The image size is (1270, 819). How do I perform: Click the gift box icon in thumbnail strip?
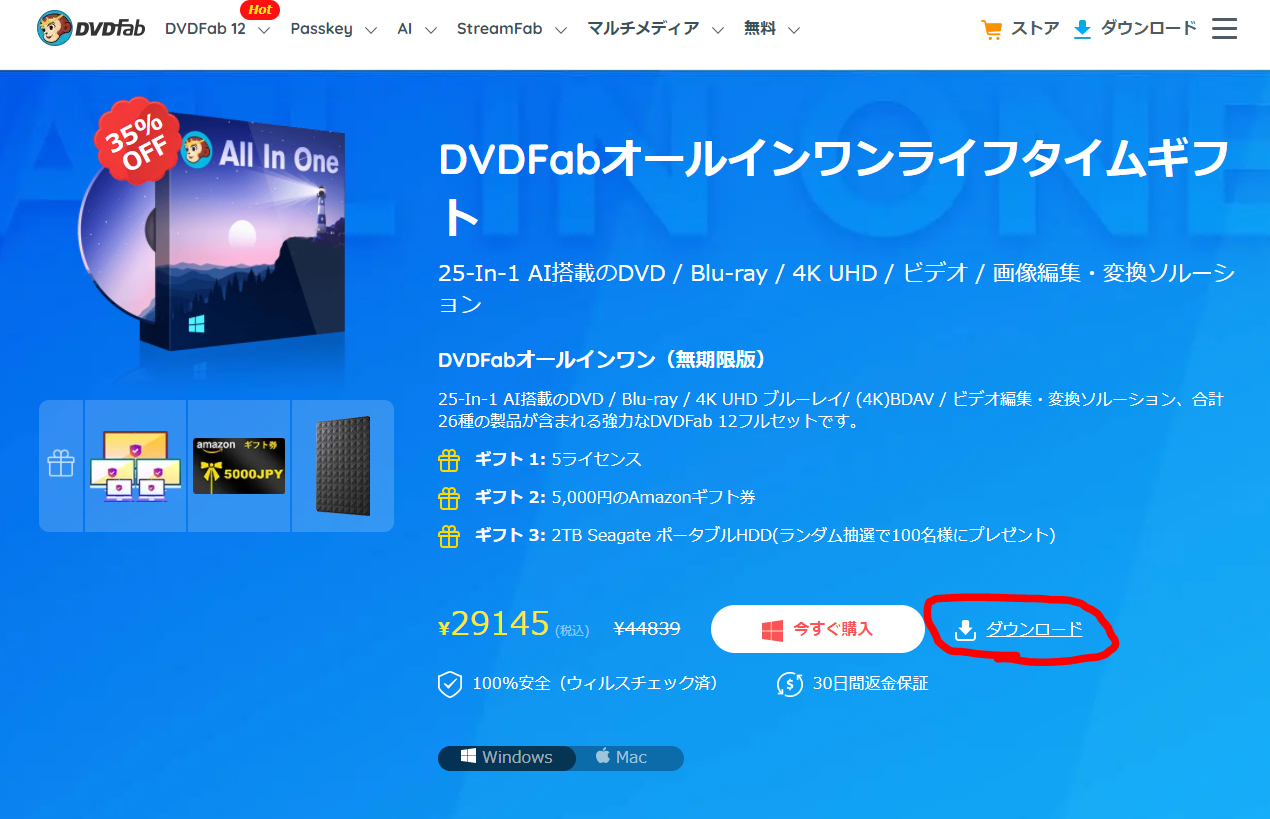click(61, 464)
